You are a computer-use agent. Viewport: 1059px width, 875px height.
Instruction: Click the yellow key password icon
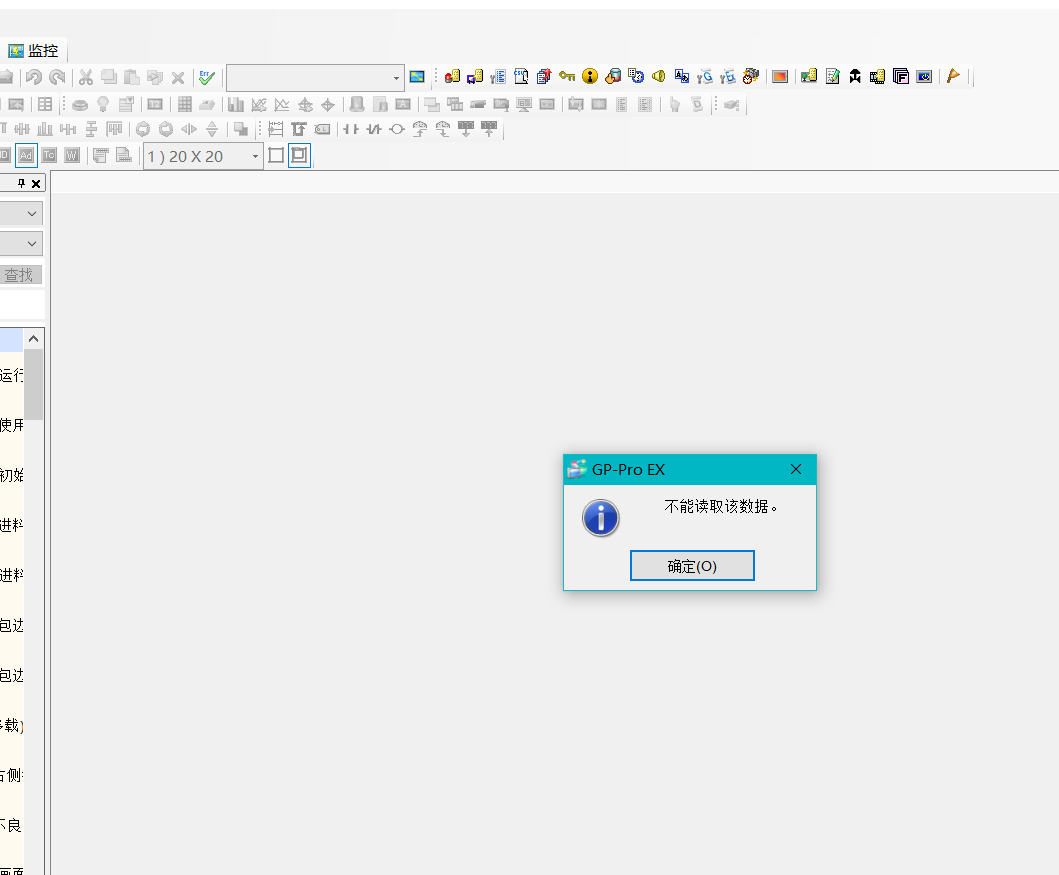click(567, 76)
